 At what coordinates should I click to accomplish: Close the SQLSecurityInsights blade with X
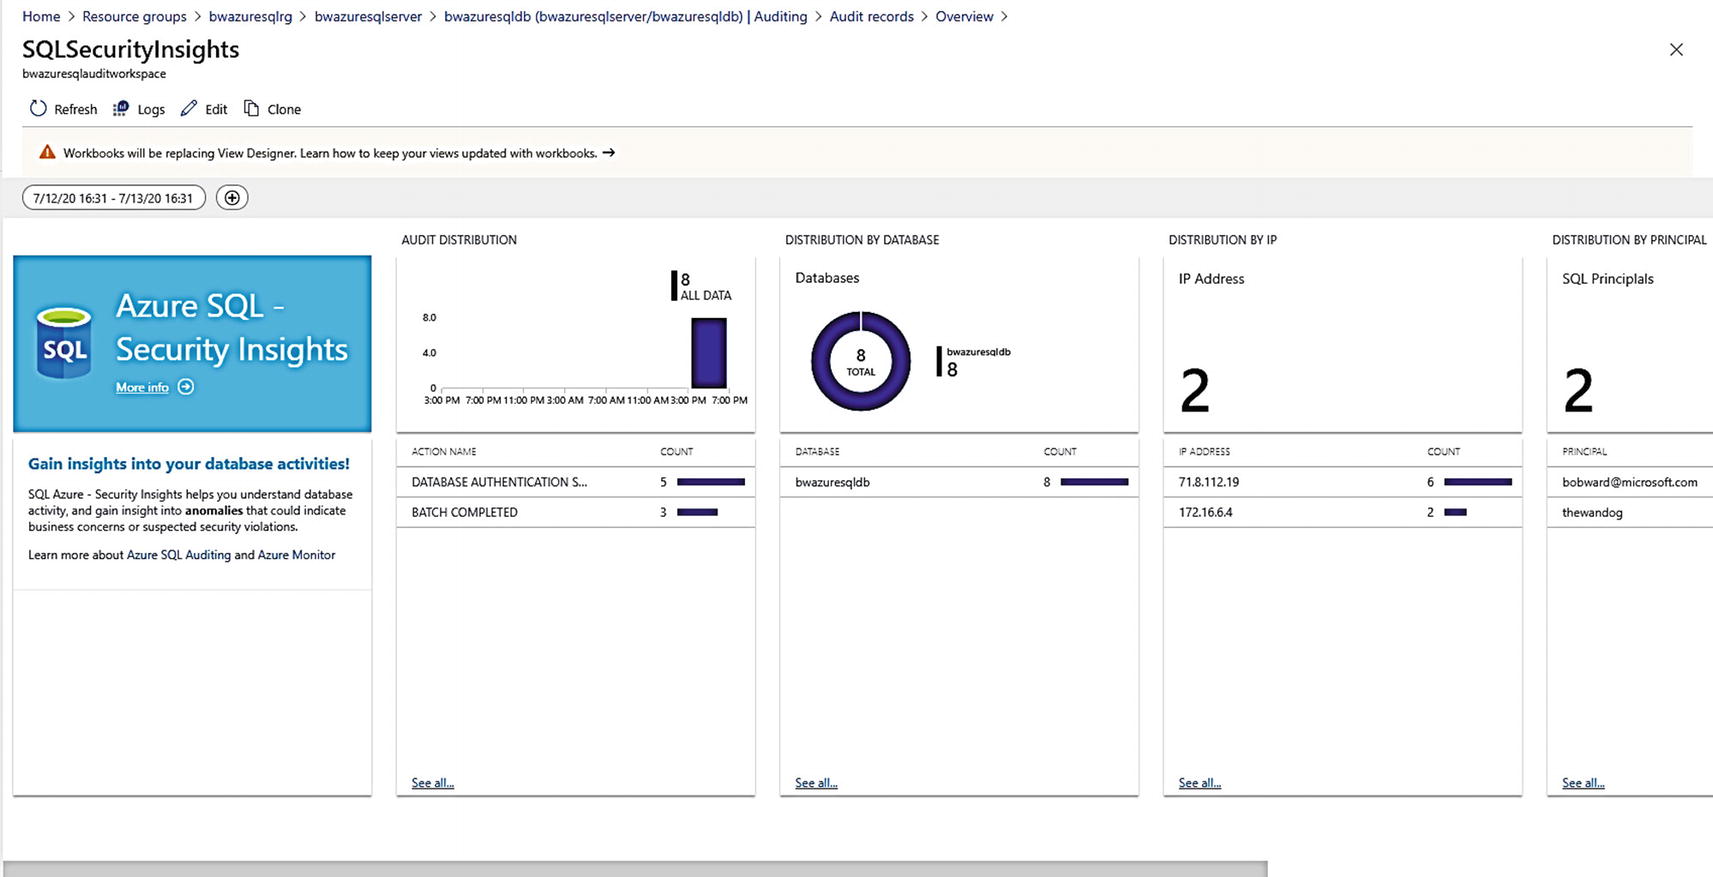click(1676, 50)
